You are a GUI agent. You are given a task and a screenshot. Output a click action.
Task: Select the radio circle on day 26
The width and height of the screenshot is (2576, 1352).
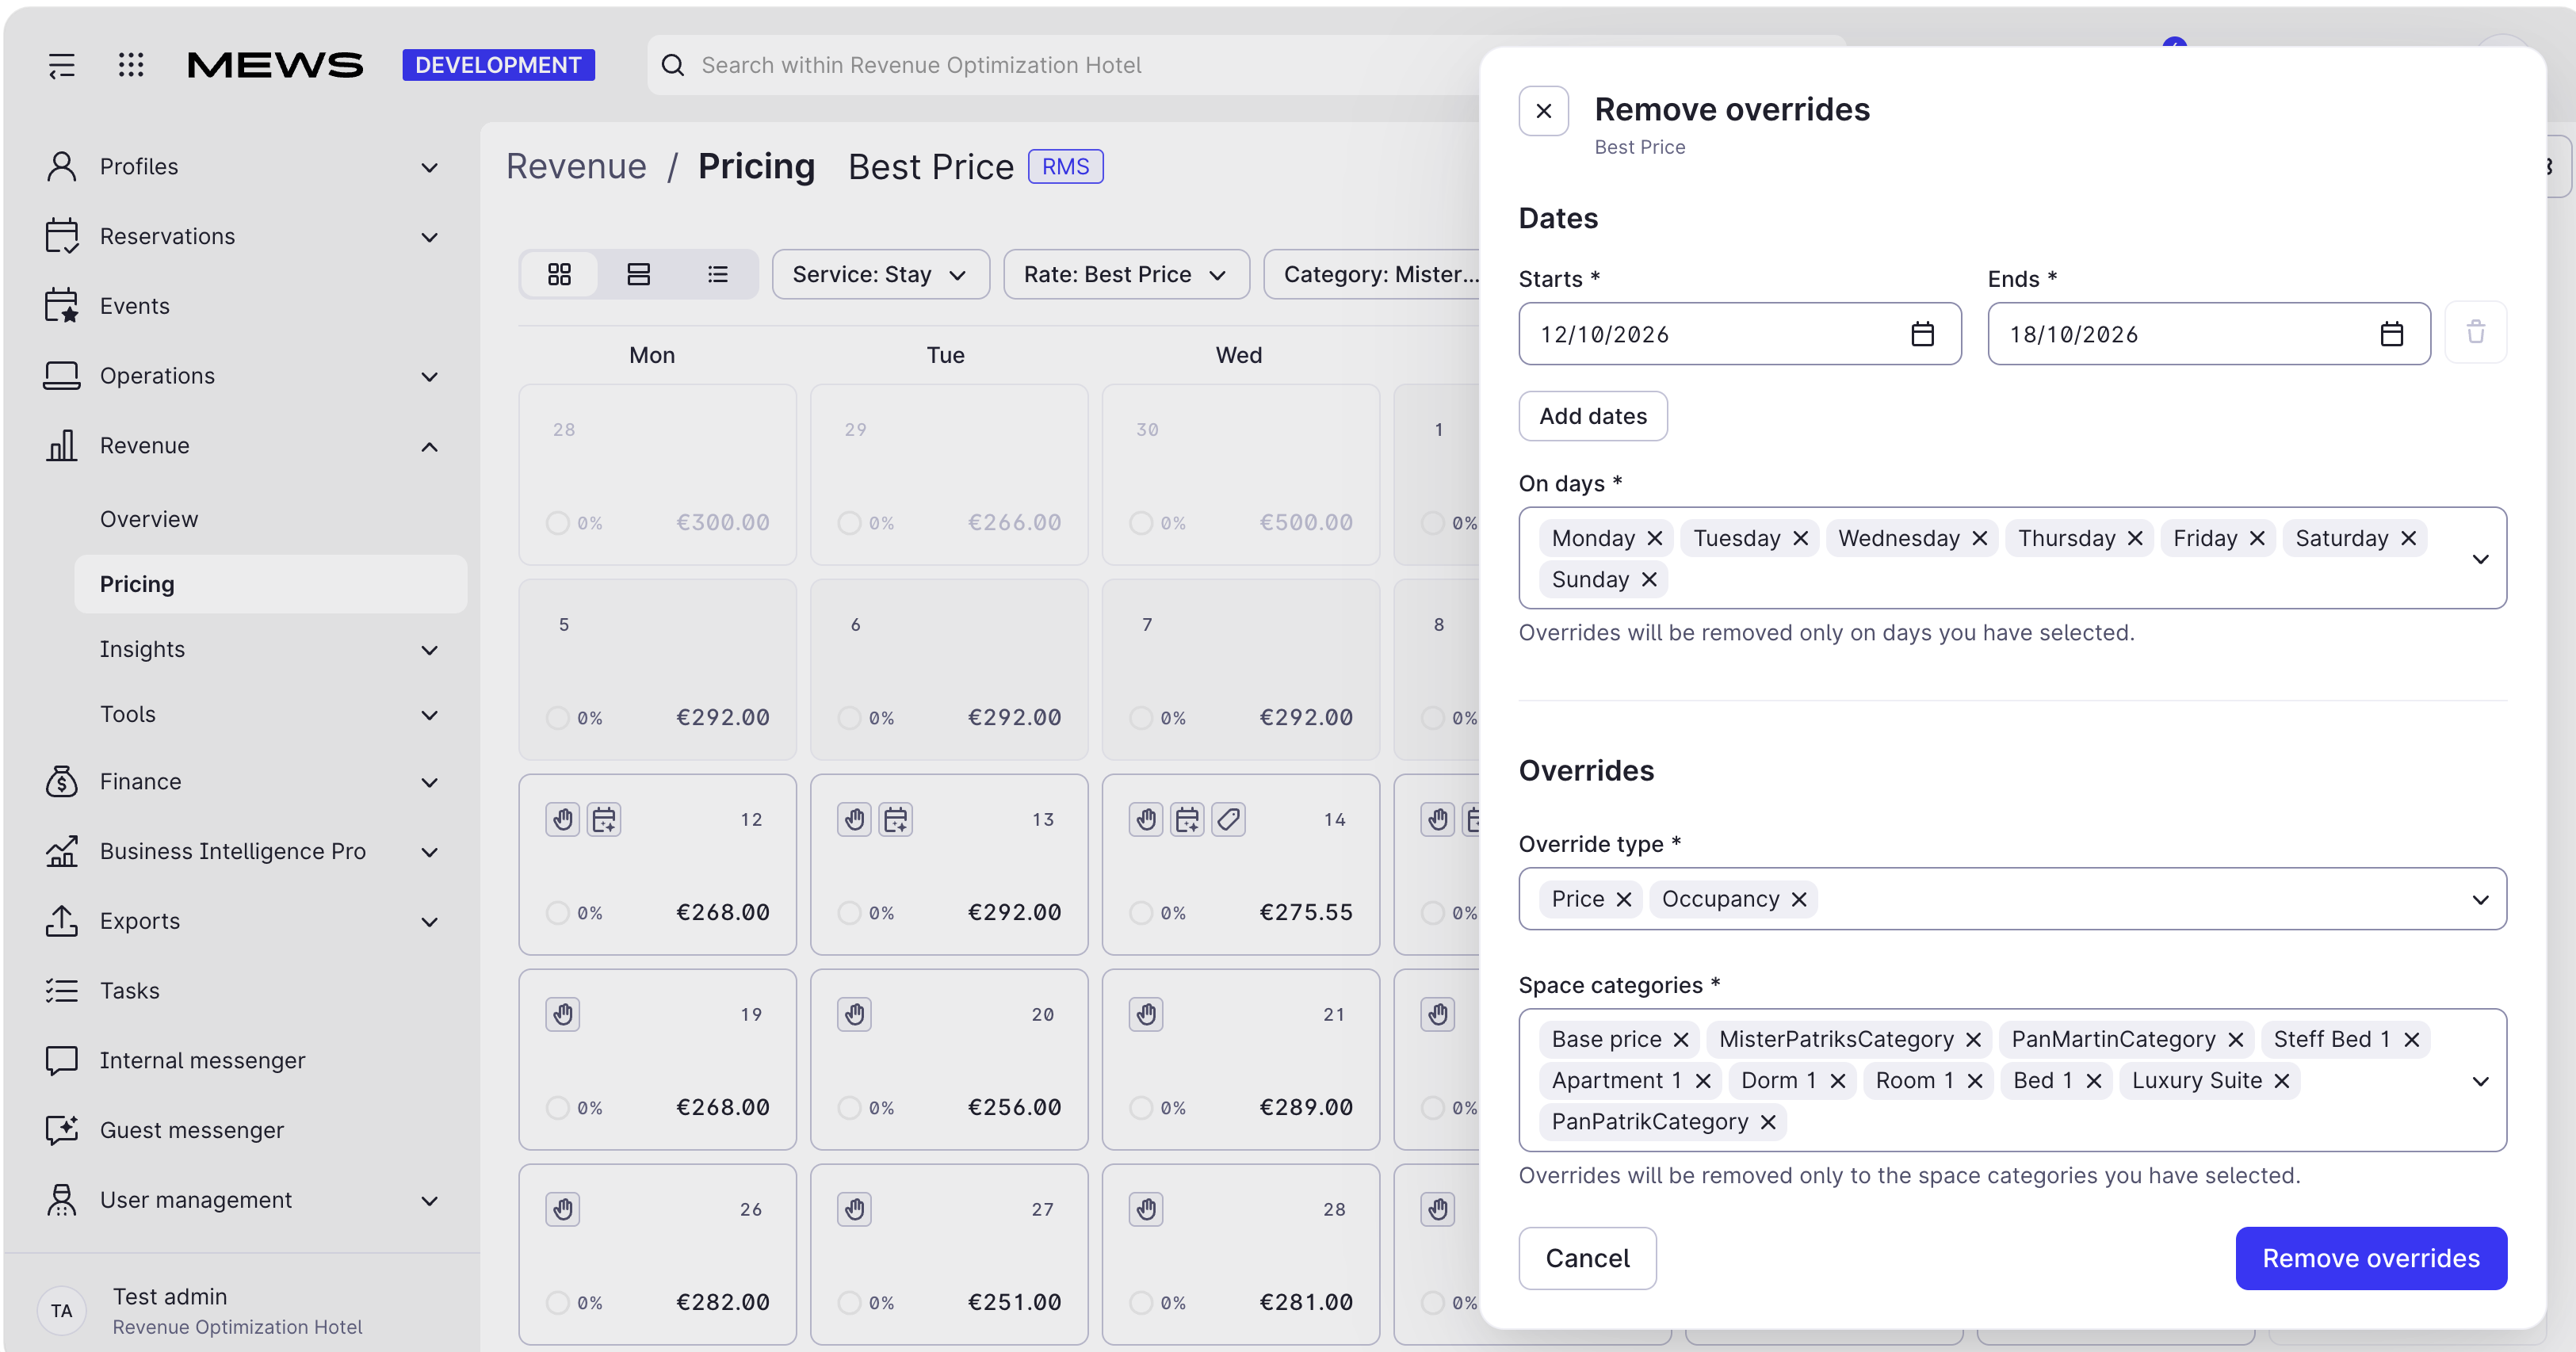(x=557, y=1303)
